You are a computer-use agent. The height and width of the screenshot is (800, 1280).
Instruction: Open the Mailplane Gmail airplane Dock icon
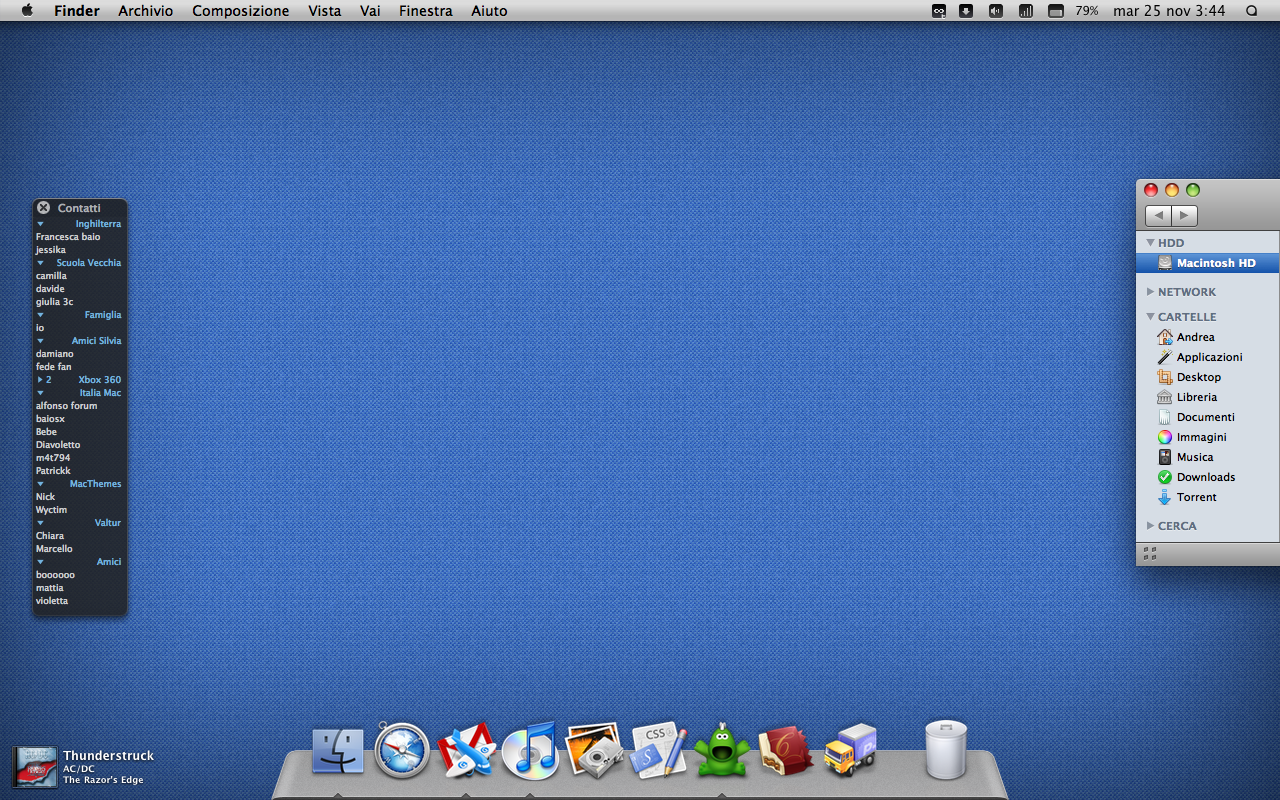467,751
